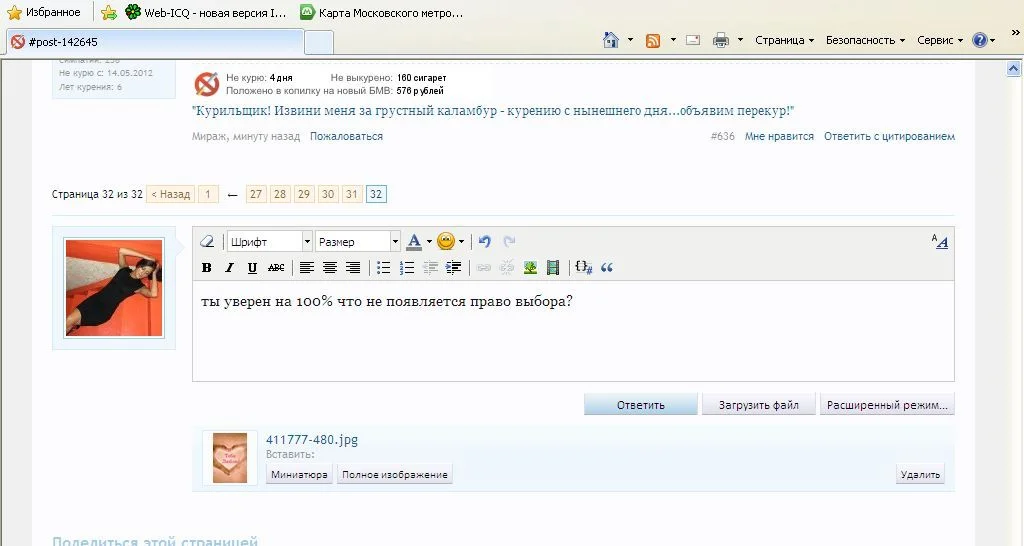Insert a quote with the quotation icon
The width and height of the screenshot is (1024, 546).
[x=606, y=268]
